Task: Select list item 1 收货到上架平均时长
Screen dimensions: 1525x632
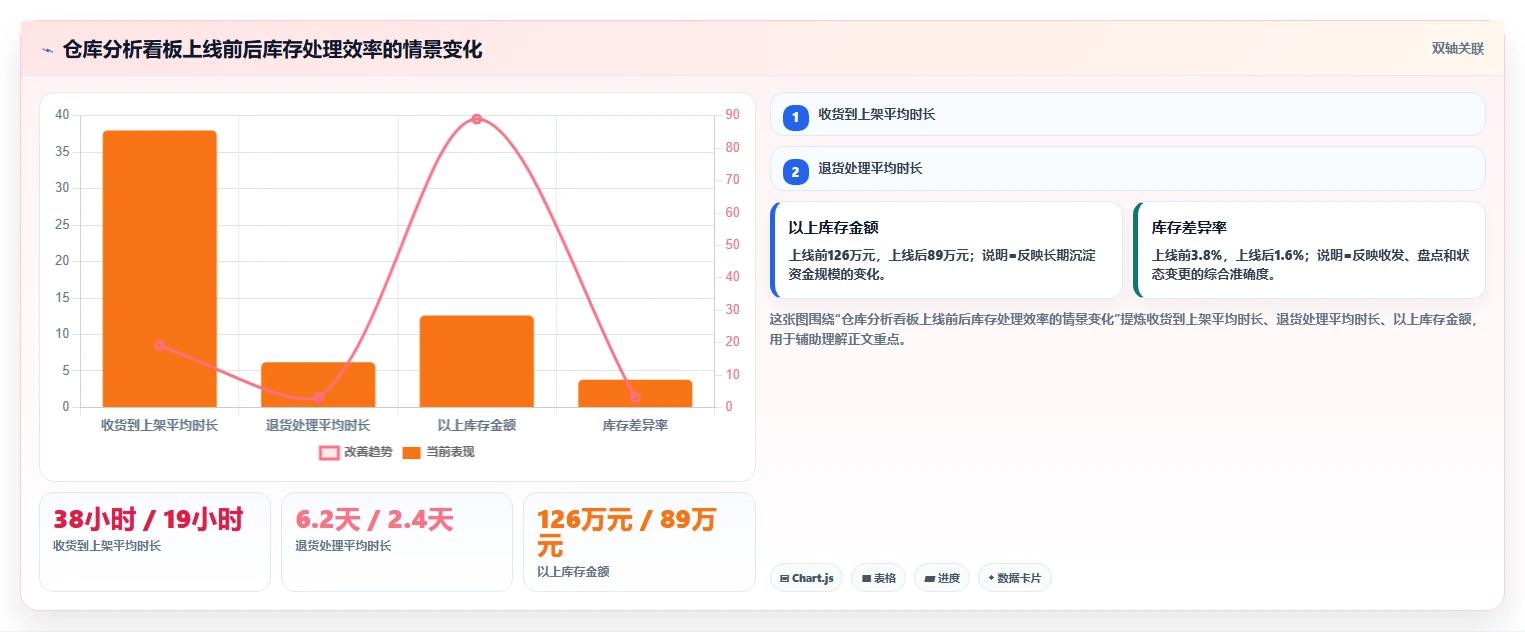Action: point(1127,115)
